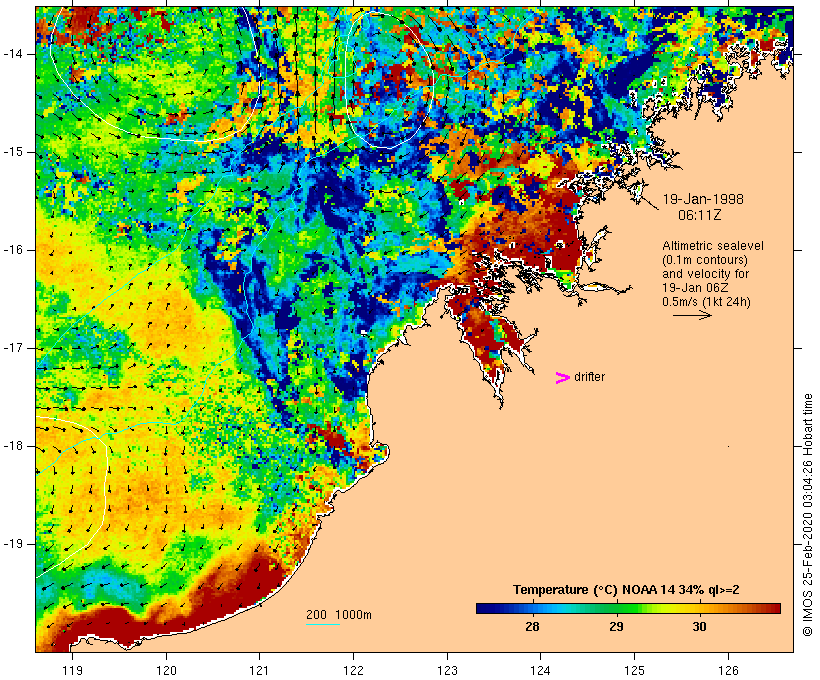The image size is (820, 680).
Task: Click the "and velocity for" text line
Action: [x=705, y=274]
